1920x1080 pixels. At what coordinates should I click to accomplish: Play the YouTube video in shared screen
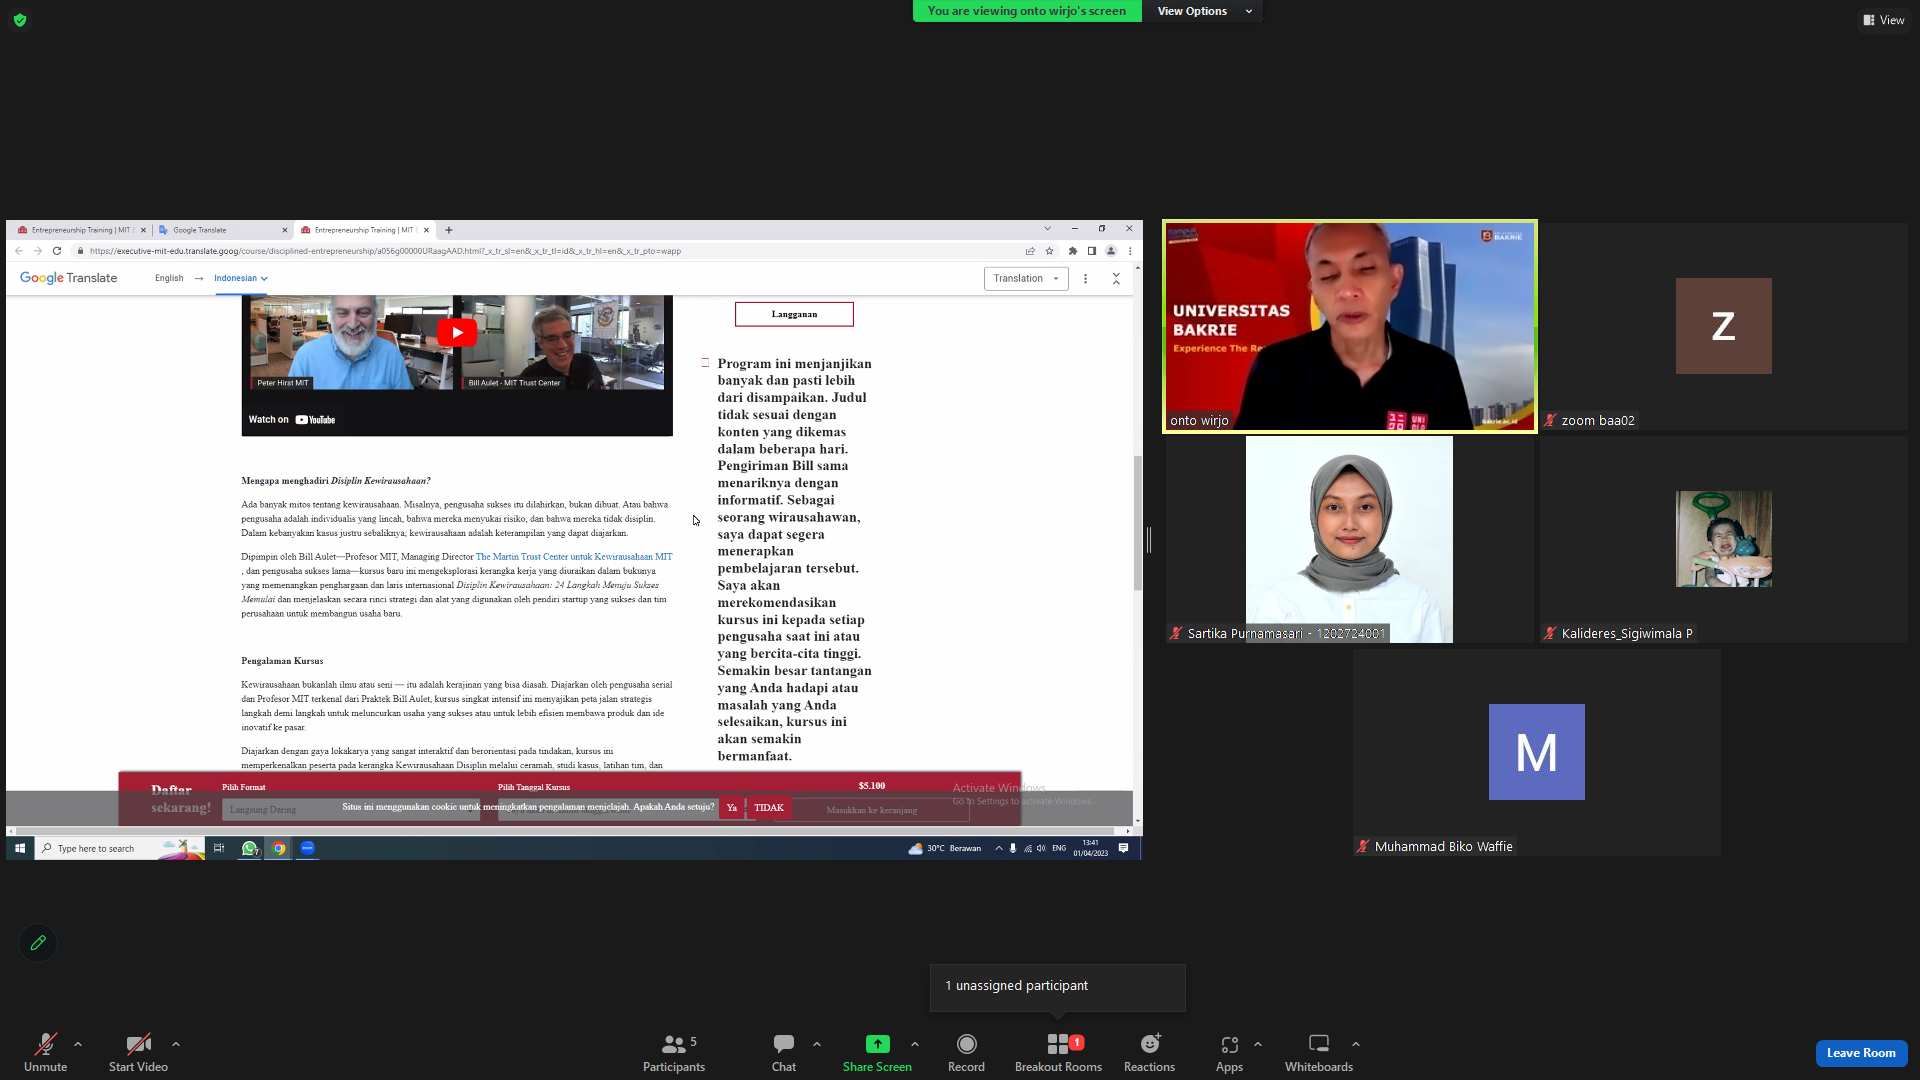click(x=457, y=333)
